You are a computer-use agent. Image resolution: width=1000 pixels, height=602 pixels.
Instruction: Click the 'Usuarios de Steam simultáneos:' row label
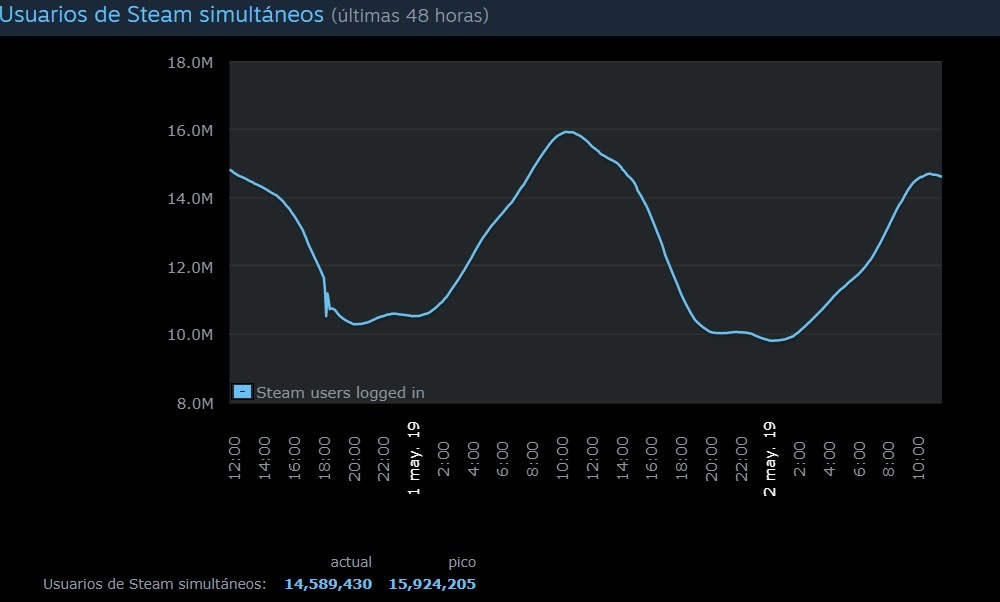click(x=154, y=584)
